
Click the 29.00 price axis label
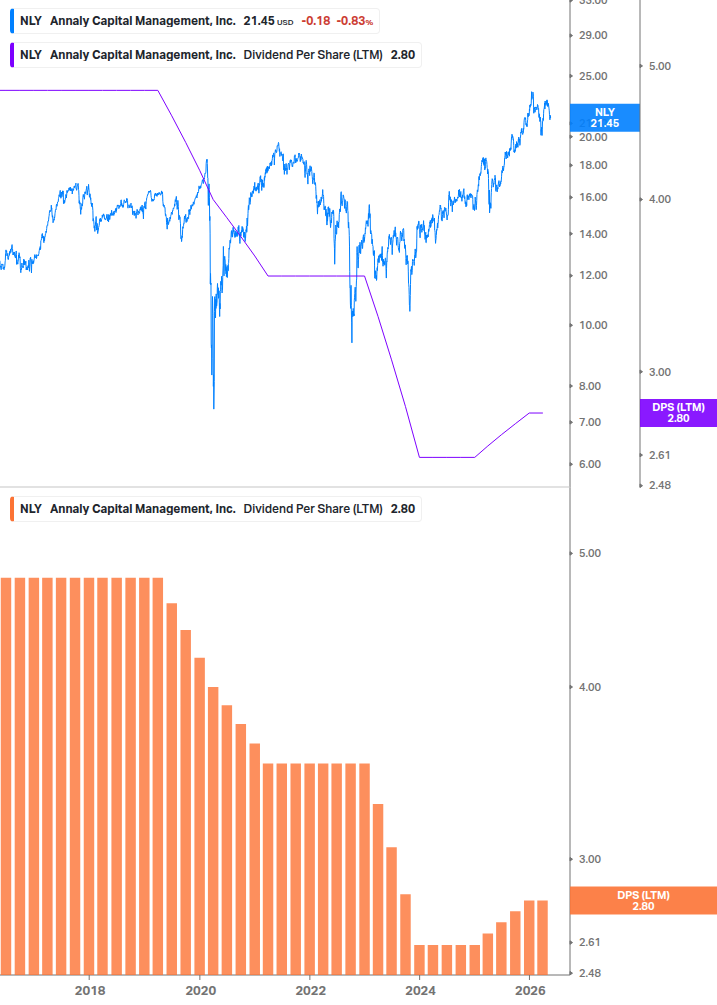point(593,35)
